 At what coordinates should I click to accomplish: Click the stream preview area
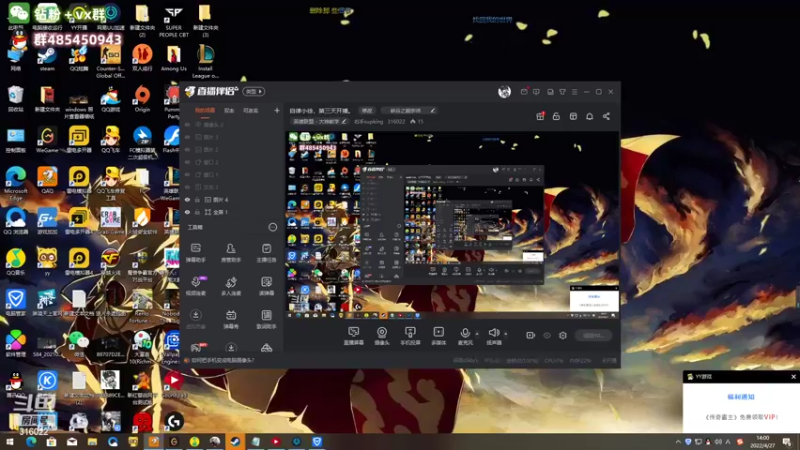click(452, 224)
